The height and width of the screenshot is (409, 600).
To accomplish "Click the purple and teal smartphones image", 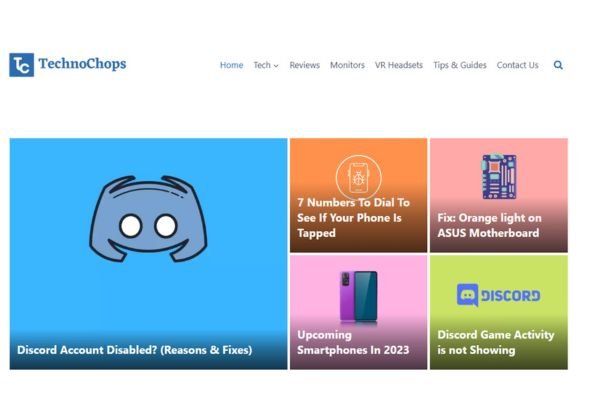I will tap(359, 296).
